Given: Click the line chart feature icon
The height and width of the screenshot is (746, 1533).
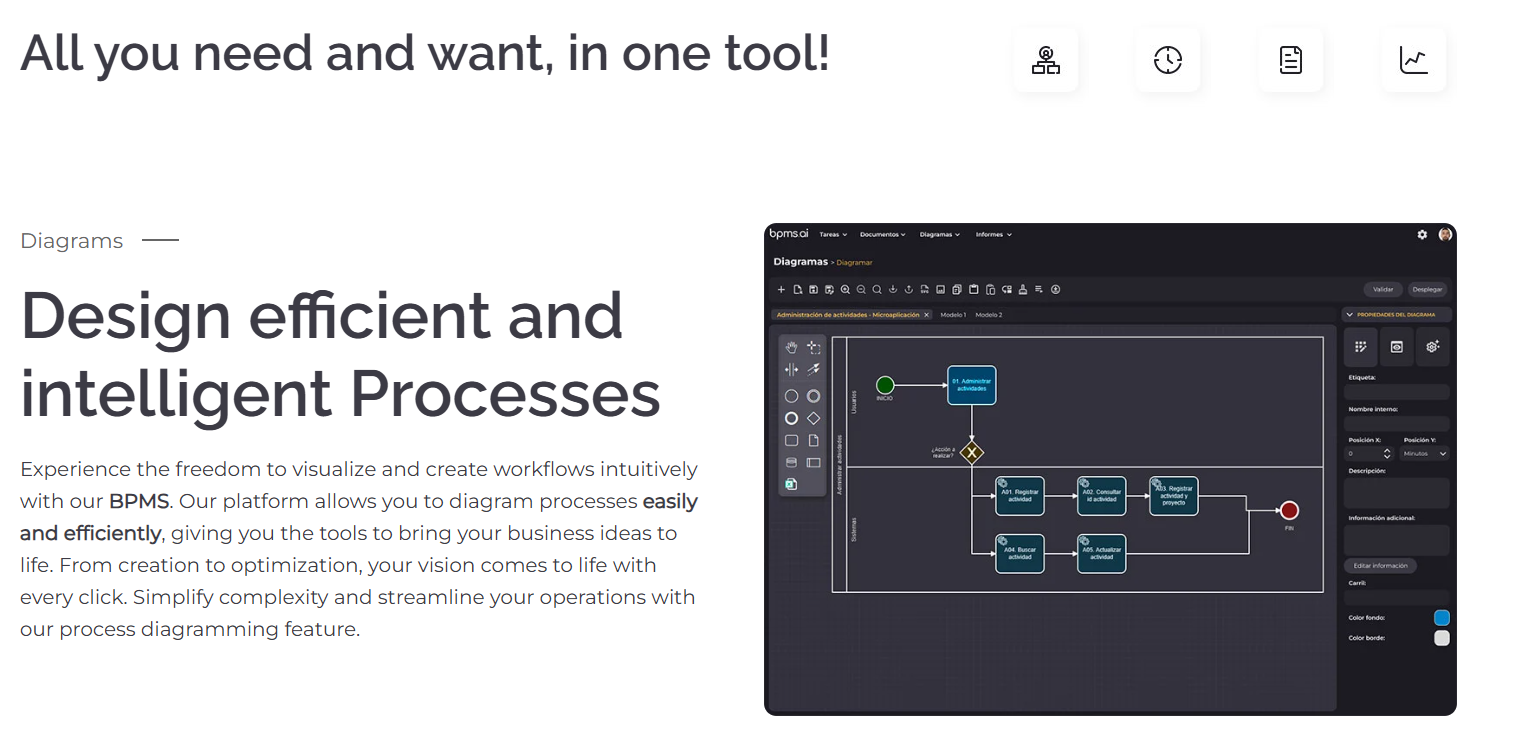Looking at the screenshot, I should click(1414, 60).
